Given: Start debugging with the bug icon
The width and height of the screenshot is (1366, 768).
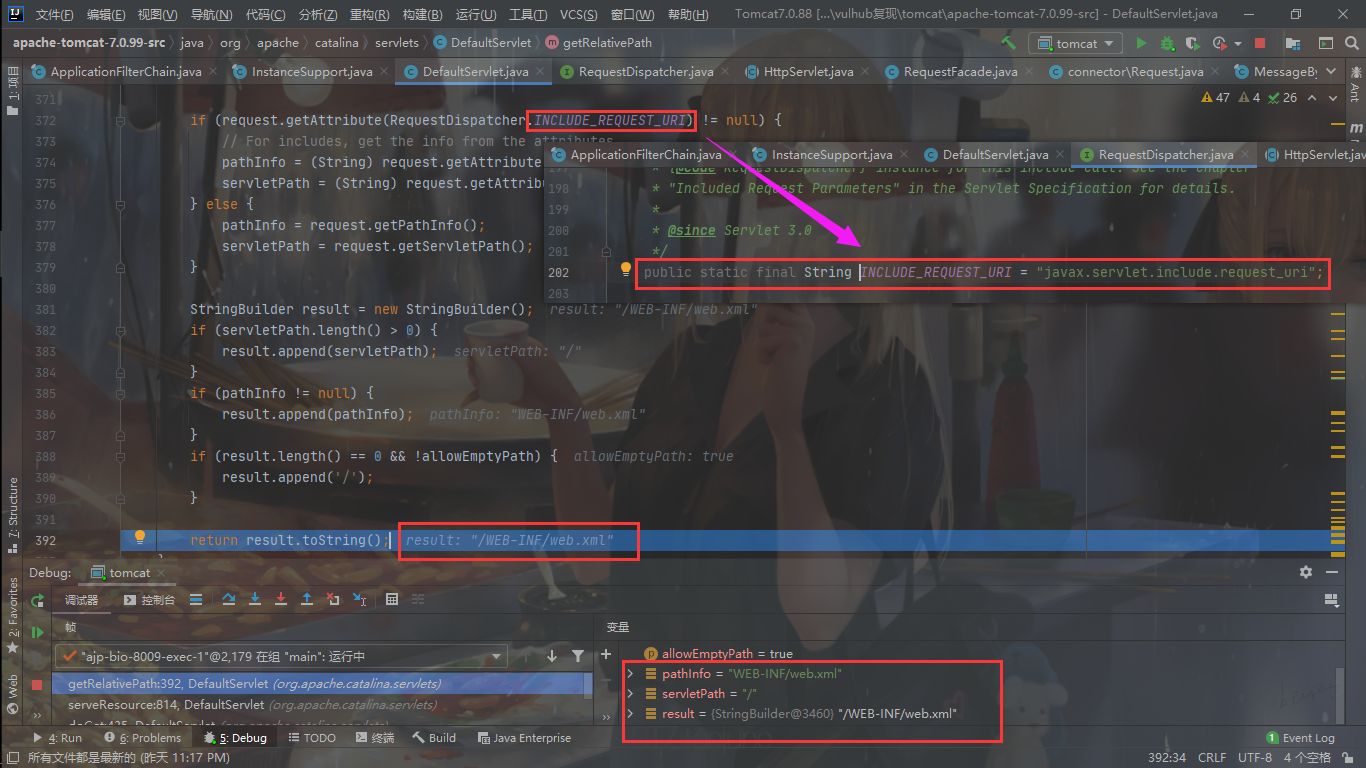Looking at the screenshot, I should coord(1167,43).
